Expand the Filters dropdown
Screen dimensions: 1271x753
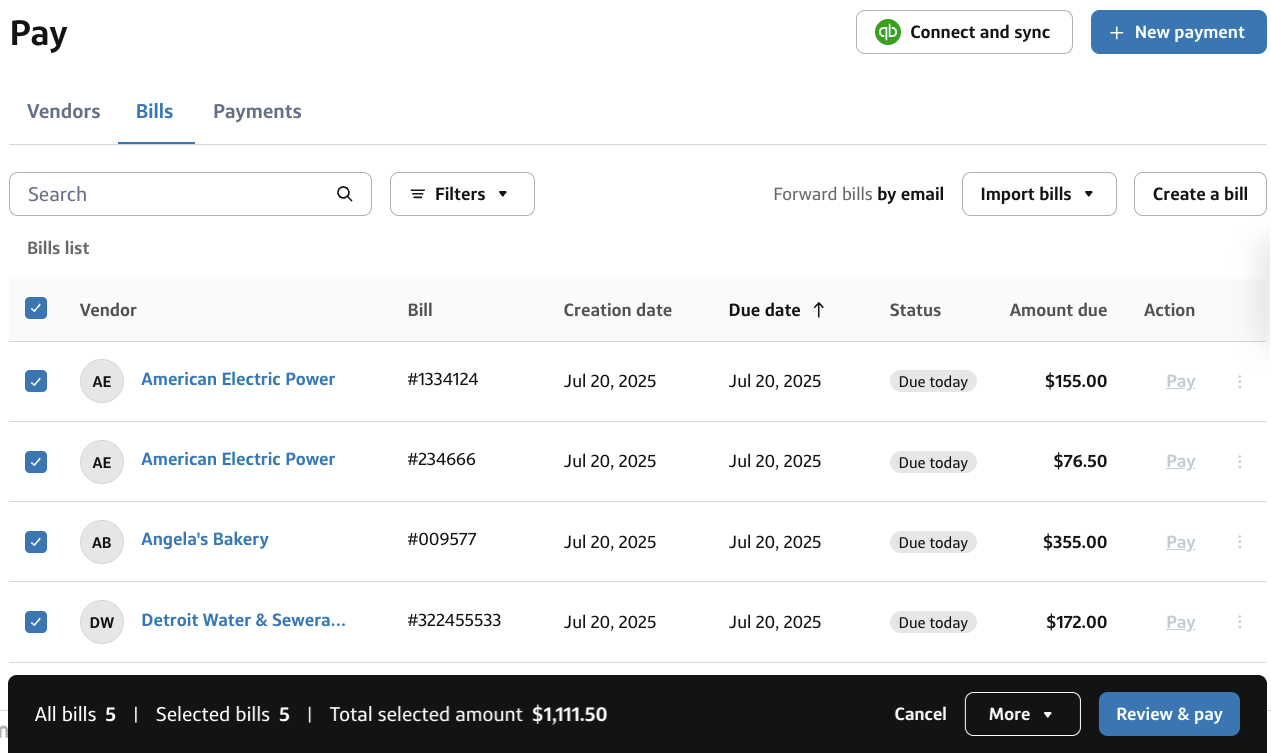pyautogui.click(x=461, y=194)
